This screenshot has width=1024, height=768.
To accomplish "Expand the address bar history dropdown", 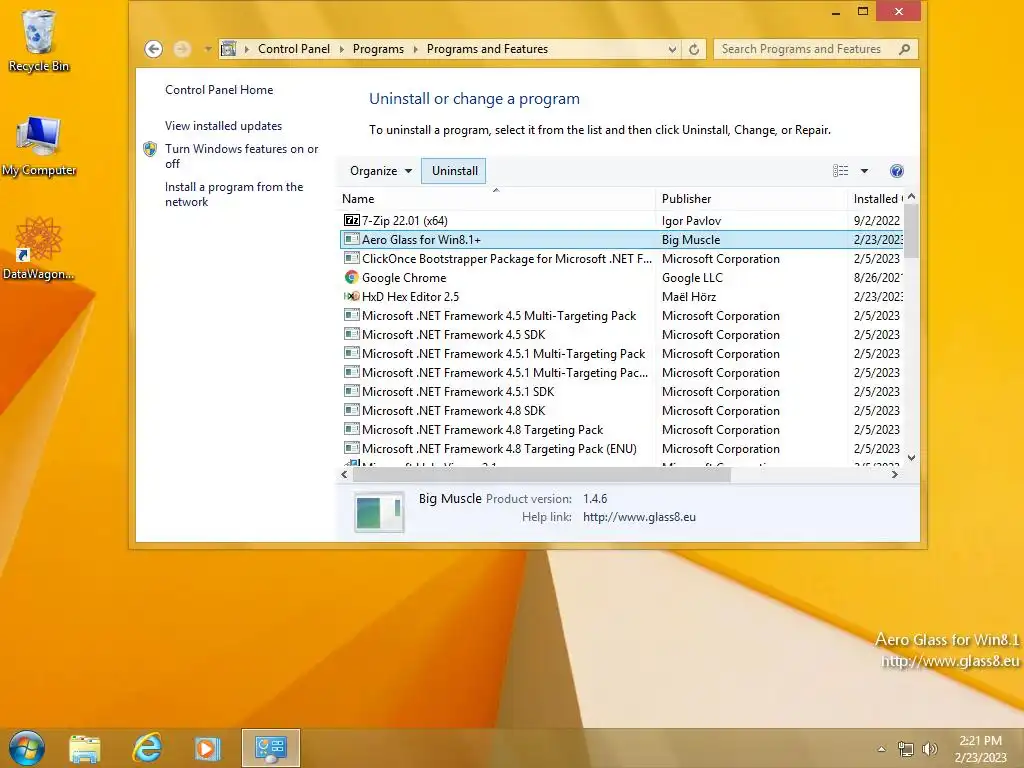I will pyautogui.click(x=672, y=49).
